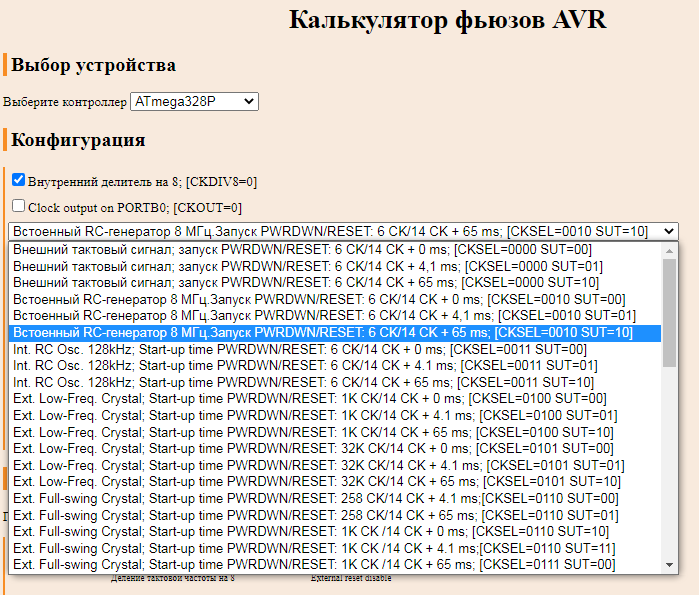Viewport: 699px width, 595px height.
Task: Uncheck the CKDIV8=0 internal divider checkbox
Action: tap(18, 180)
